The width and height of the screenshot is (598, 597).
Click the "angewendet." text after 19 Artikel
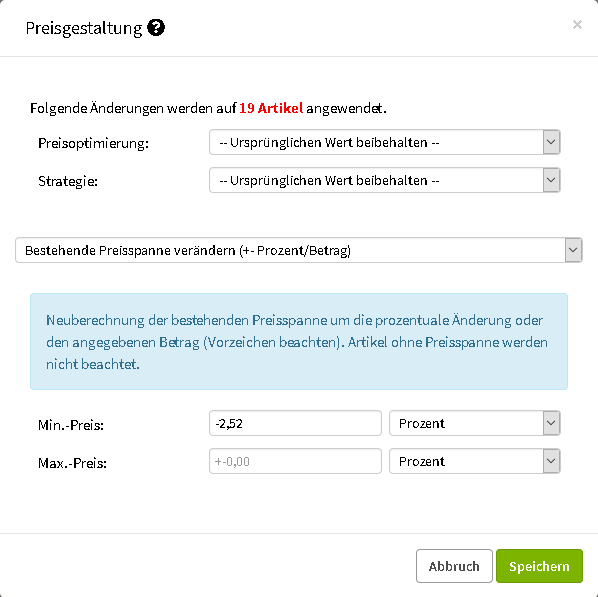(346, 109)
